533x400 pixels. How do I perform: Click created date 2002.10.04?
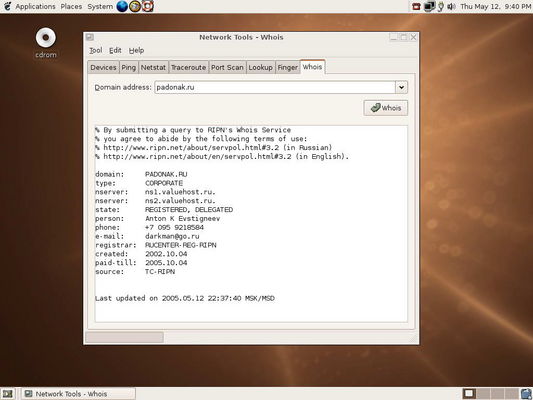(x=166, y=254)
